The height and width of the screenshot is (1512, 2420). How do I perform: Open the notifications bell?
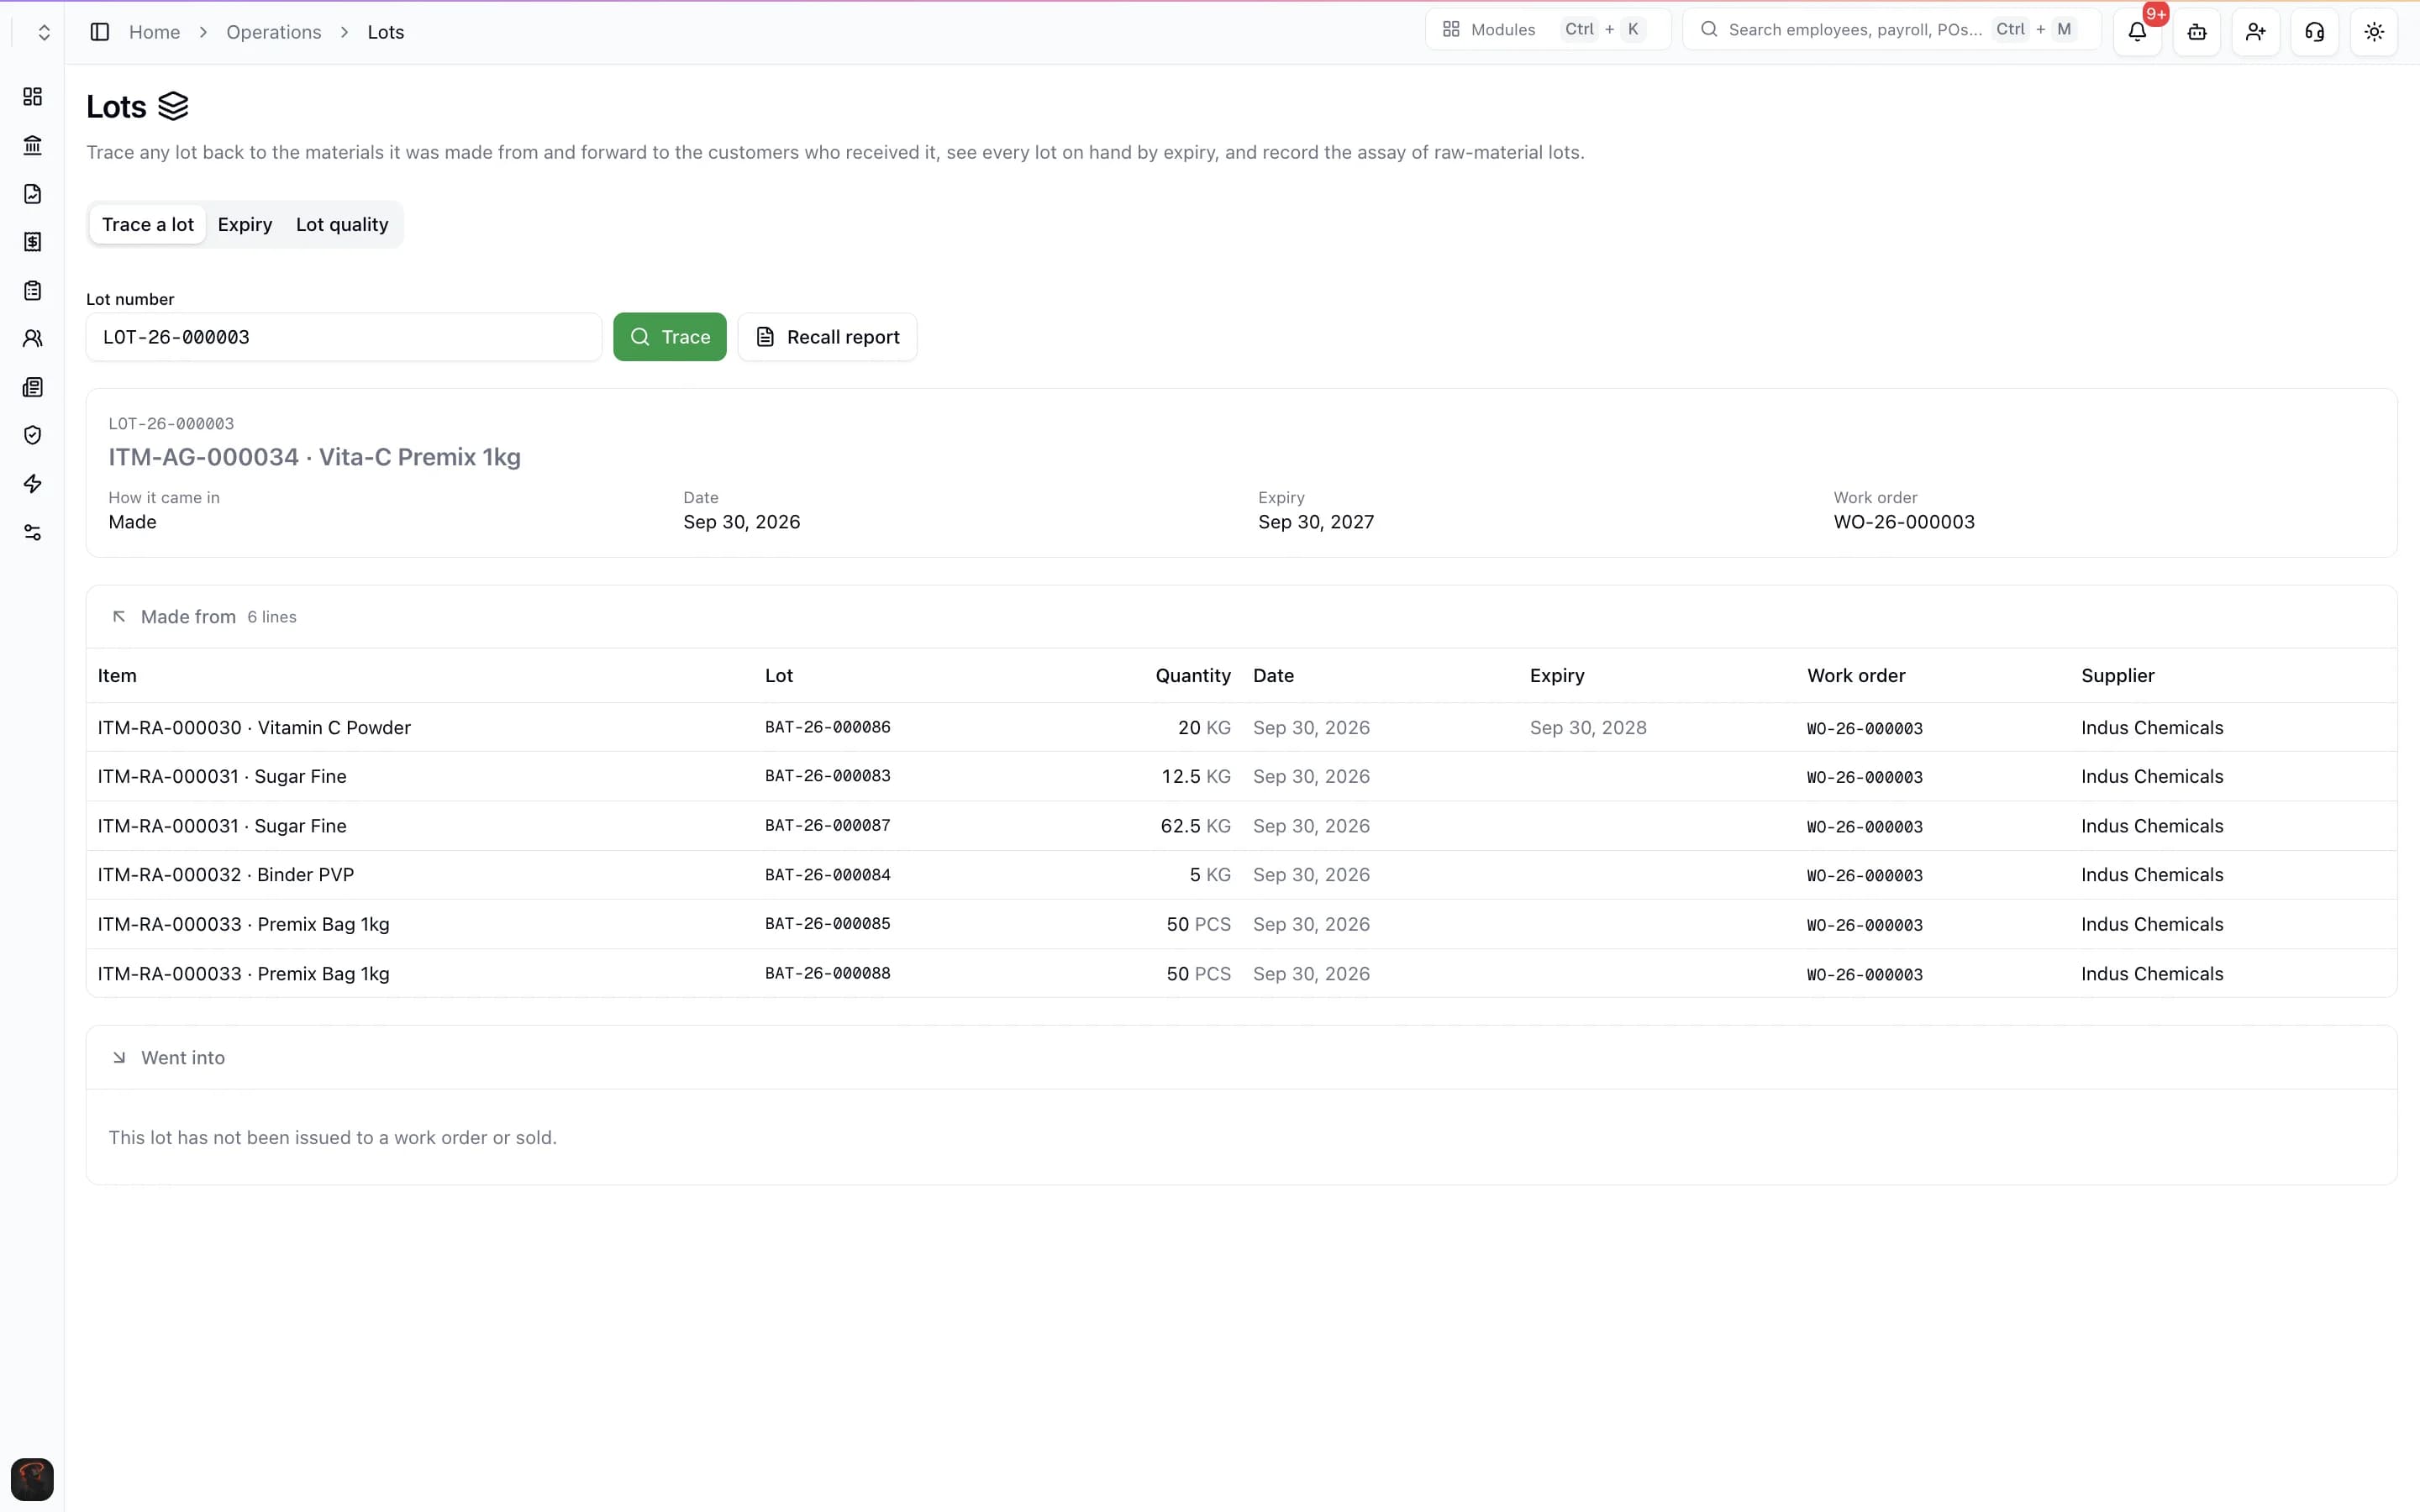pos(2137,32)
